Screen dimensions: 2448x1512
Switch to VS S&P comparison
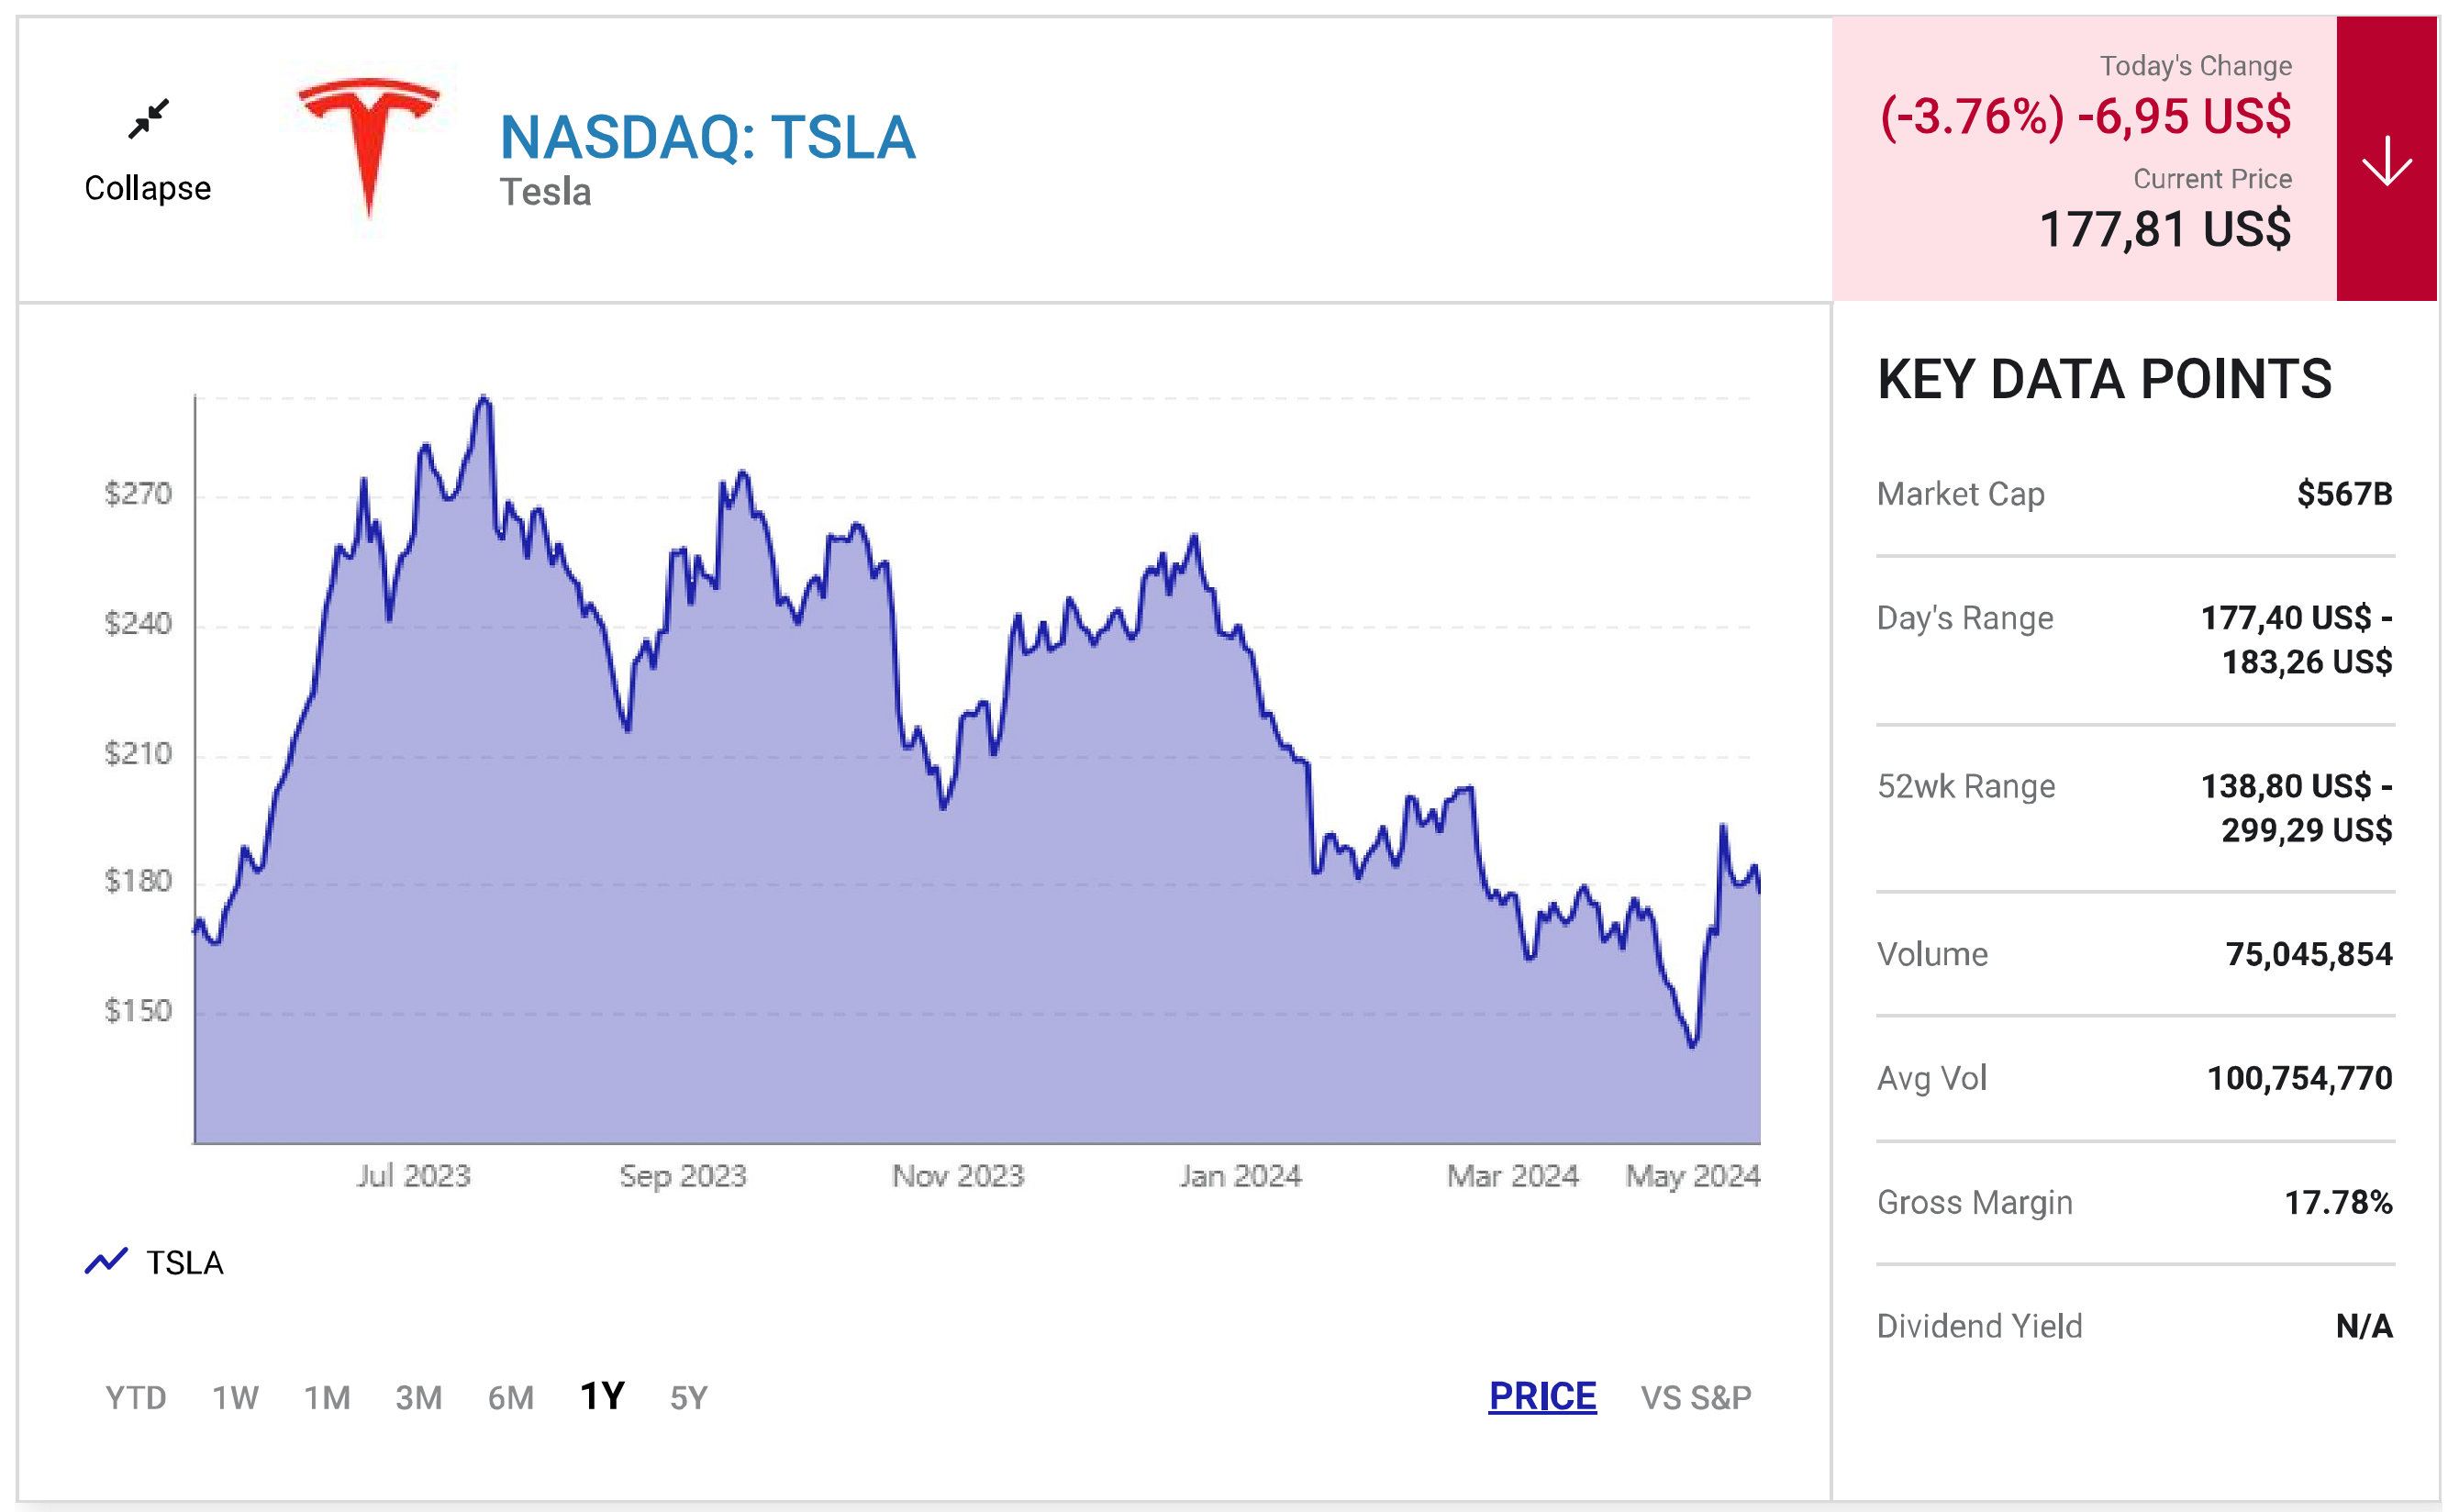(x=1695, y=1397)
